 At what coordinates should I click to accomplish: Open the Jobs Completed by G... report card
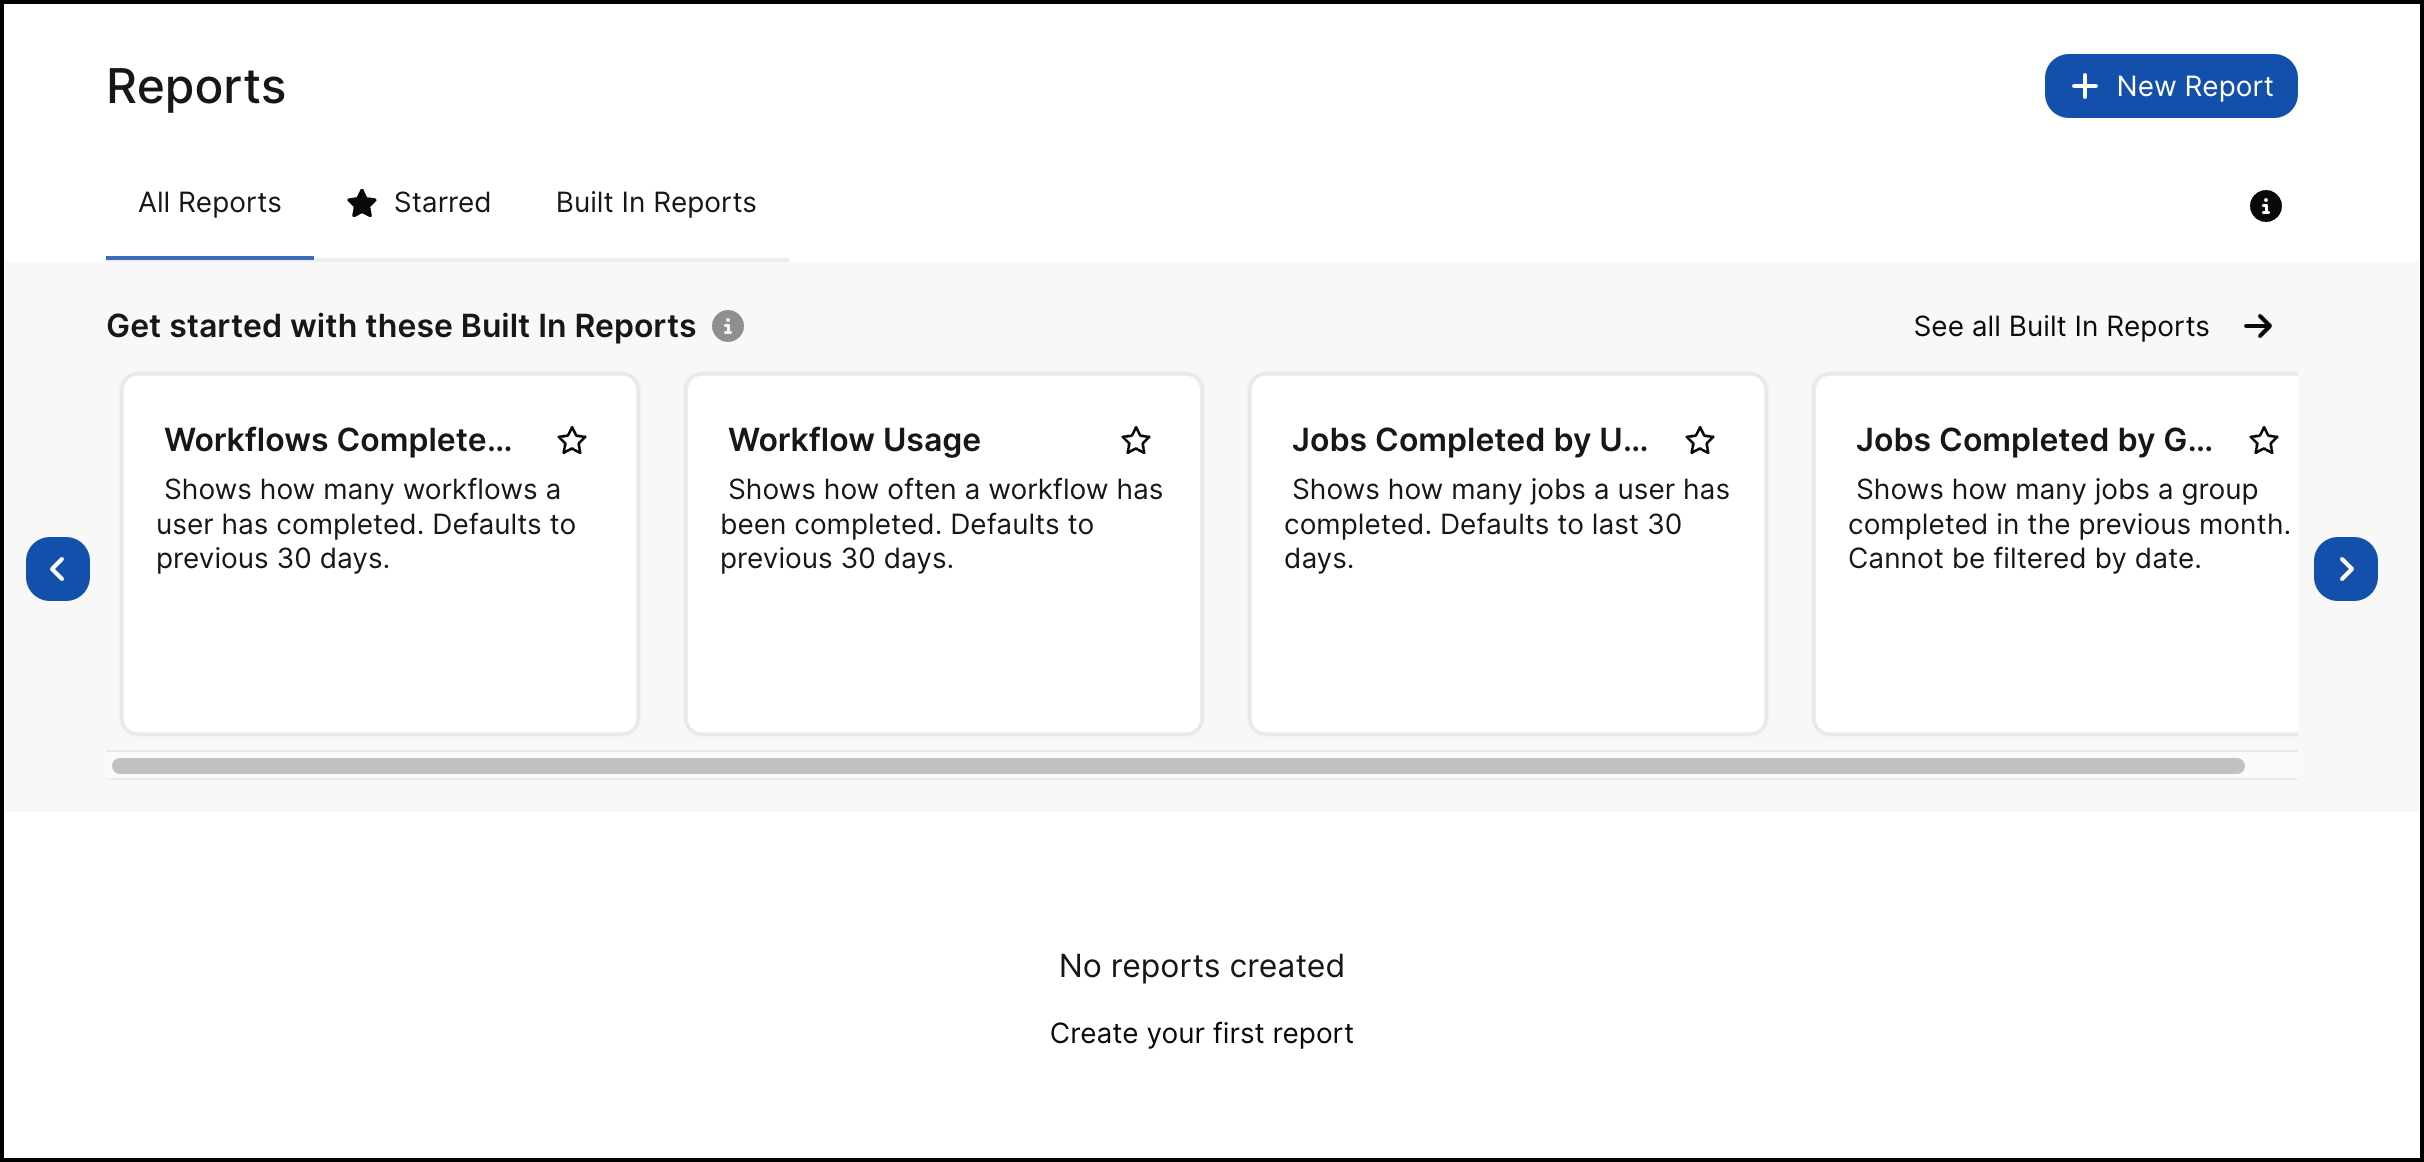click(2056, 554)
